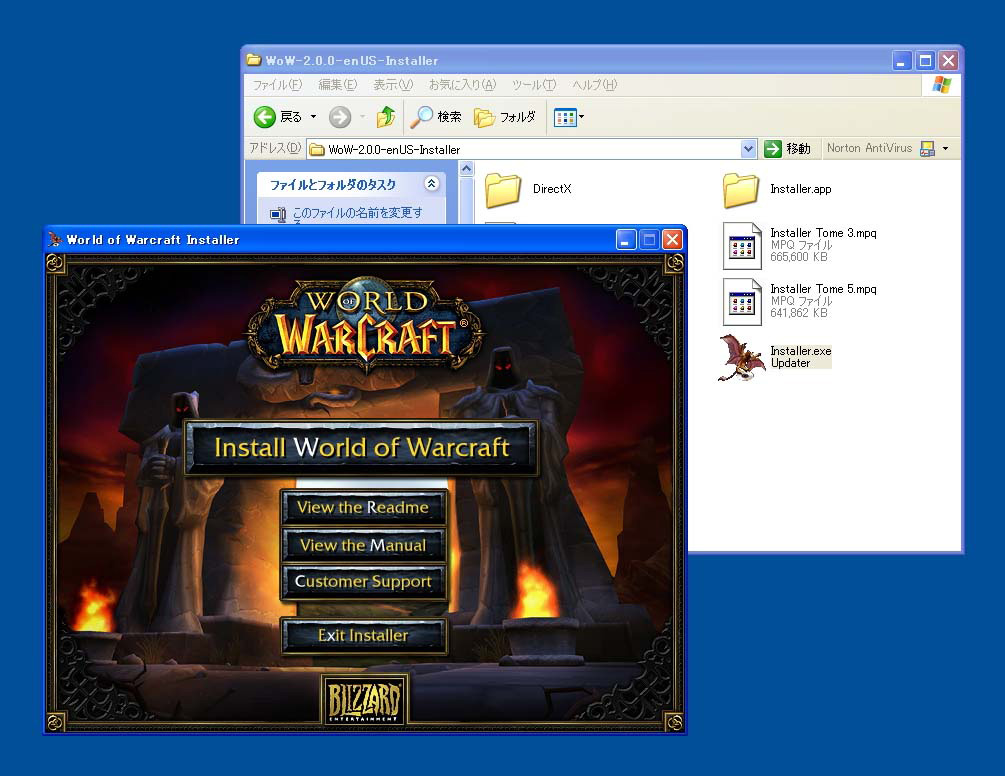This screenshot has height=776, width=1005.
Task: Maximize the WoW-2.0.0-enUS-Installer Explorer window
Action: point(925,61)
